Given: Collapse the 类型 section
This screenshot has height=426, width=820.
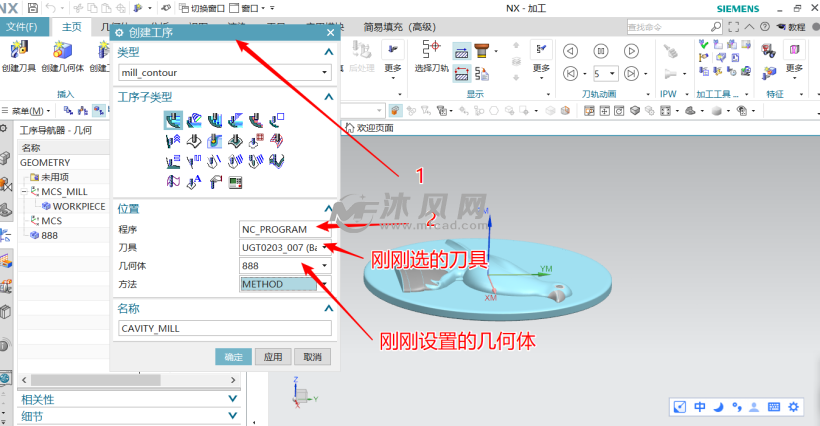Looking at the screenshot, I should click(328, 52).
